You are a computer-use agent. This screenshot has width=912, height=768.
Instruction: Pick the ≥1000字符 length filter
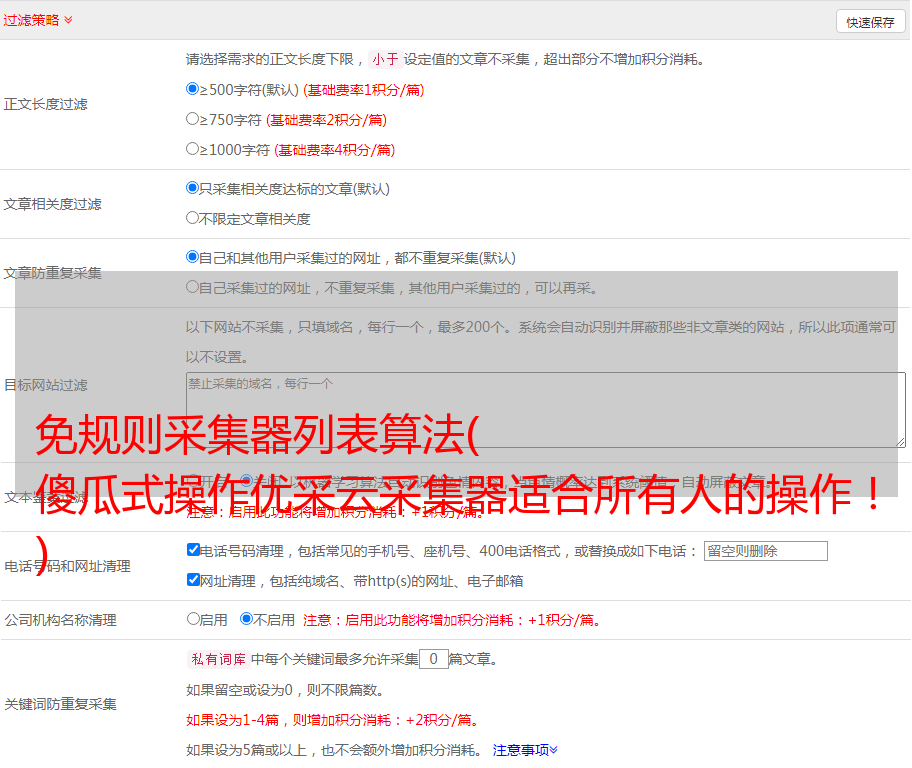[193, 149]
